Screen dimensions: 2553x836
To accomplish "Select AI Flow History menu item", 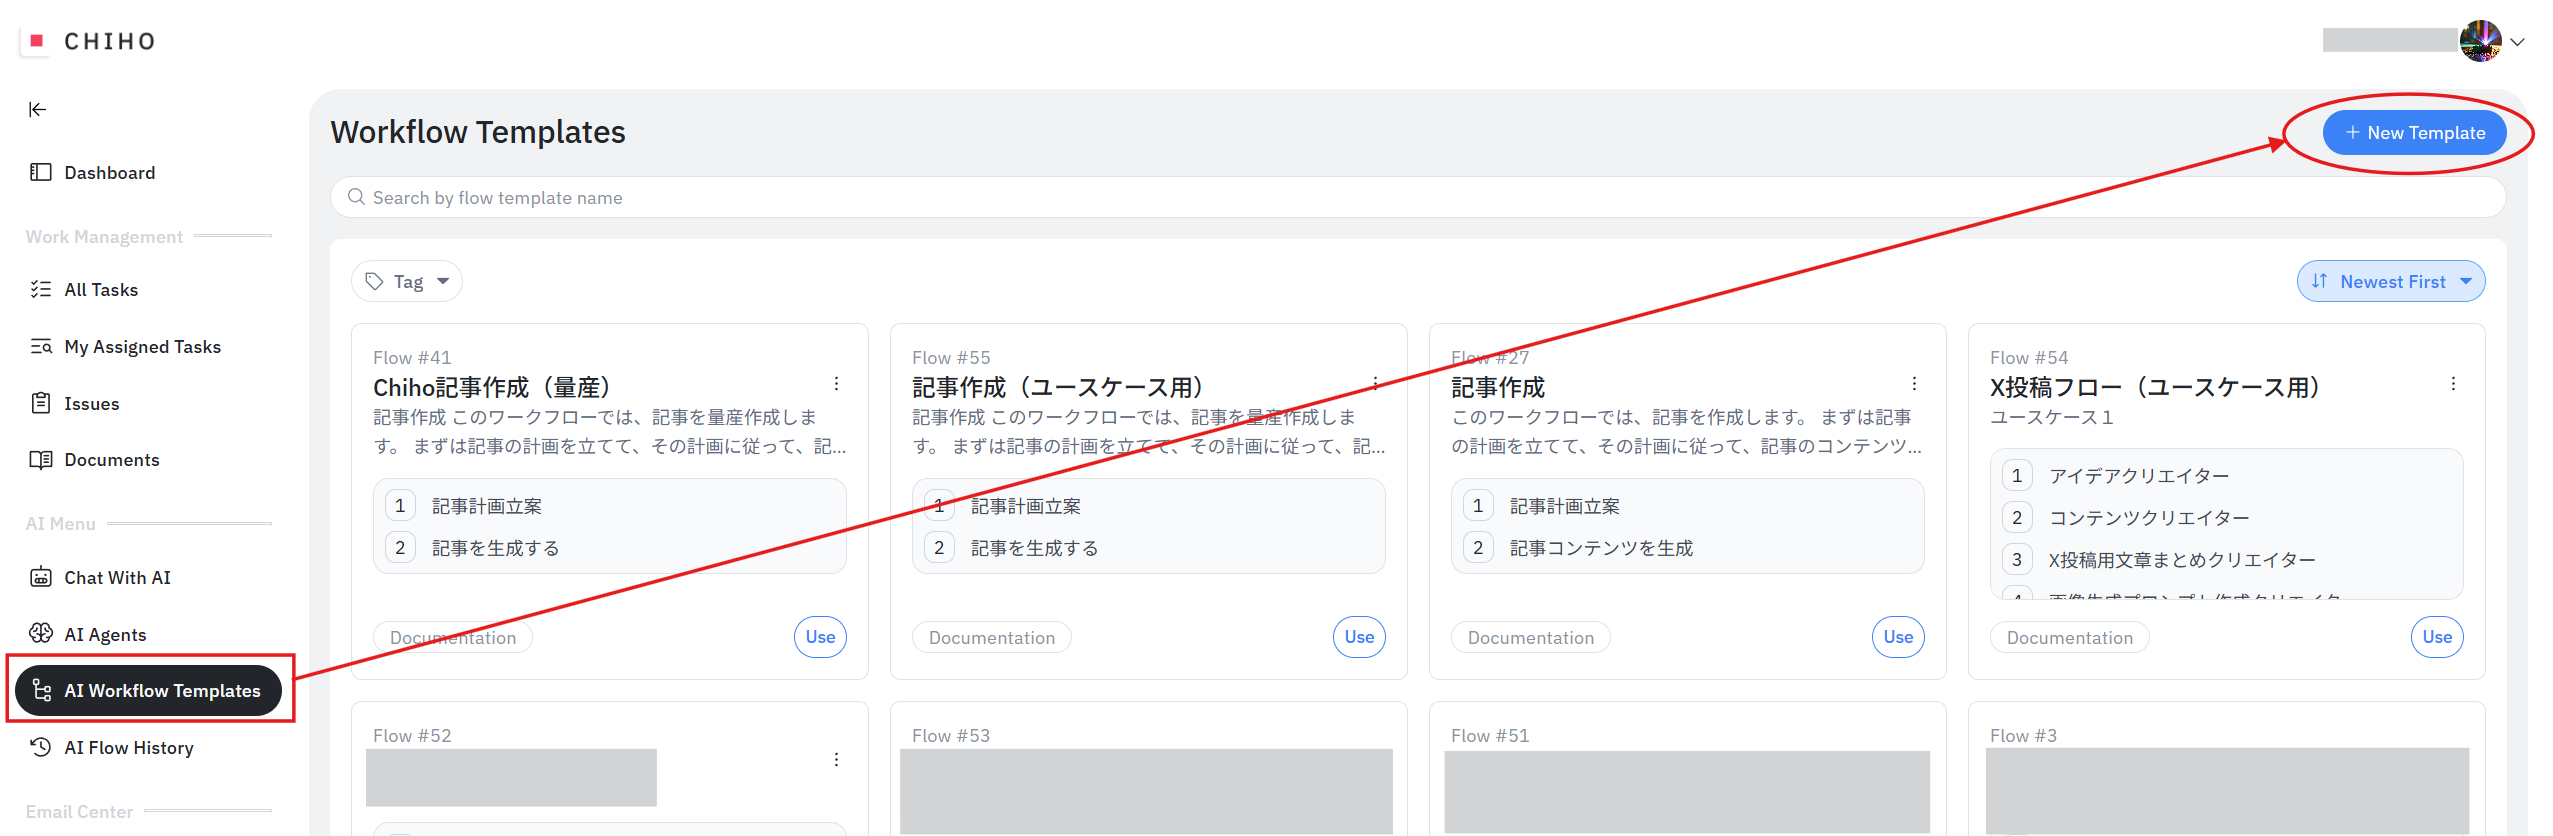I will (128, 748).
